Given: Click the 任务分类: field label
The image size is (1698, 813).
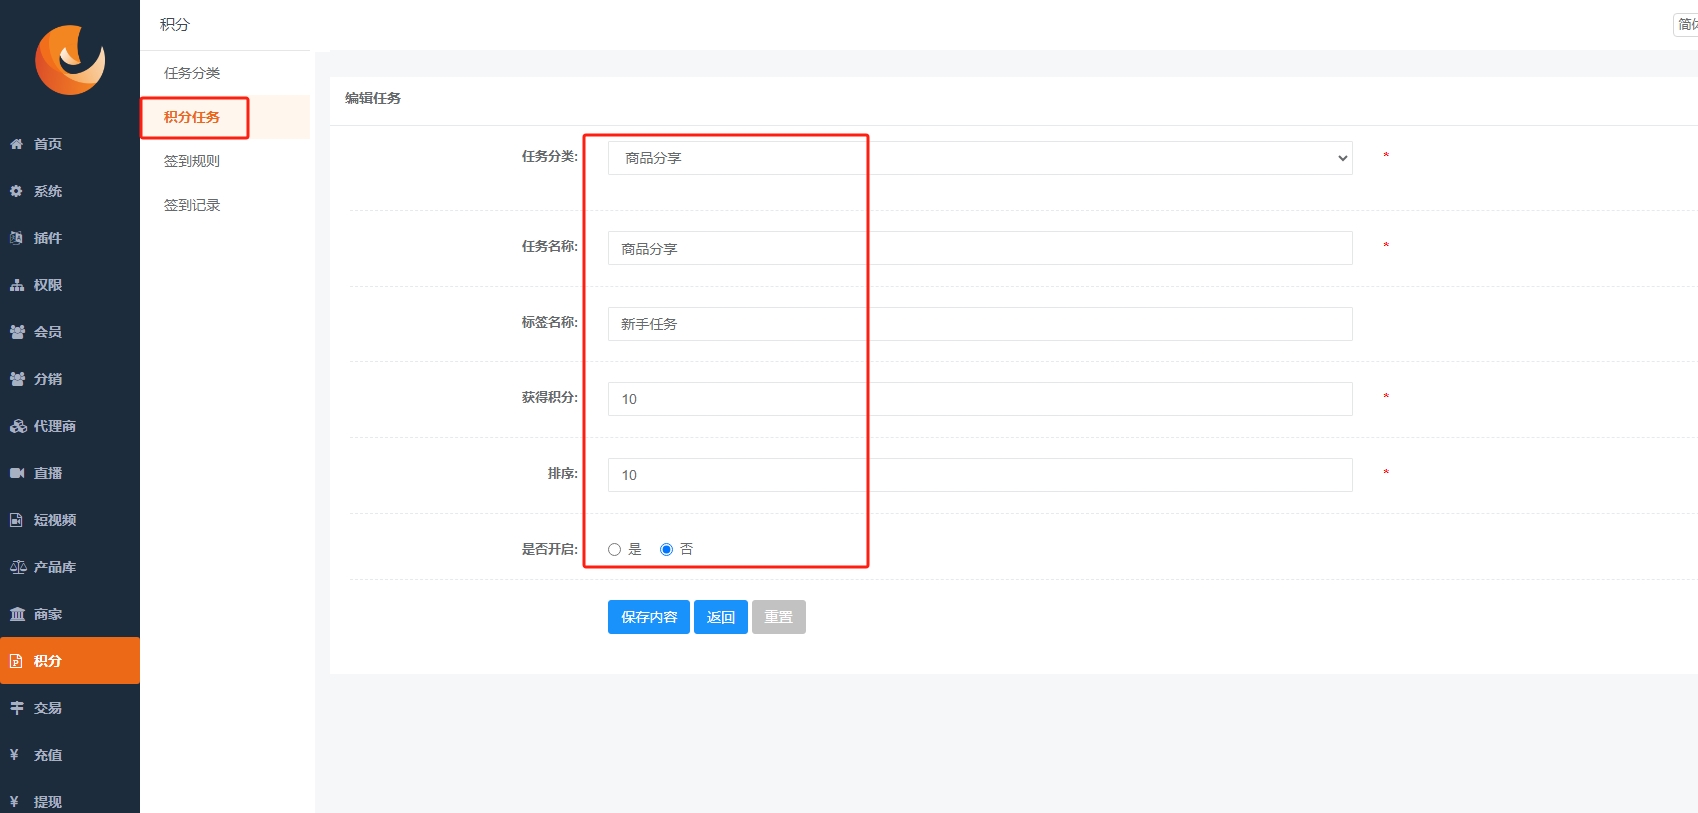Looking at the screenshot, I should coord(549,156).
